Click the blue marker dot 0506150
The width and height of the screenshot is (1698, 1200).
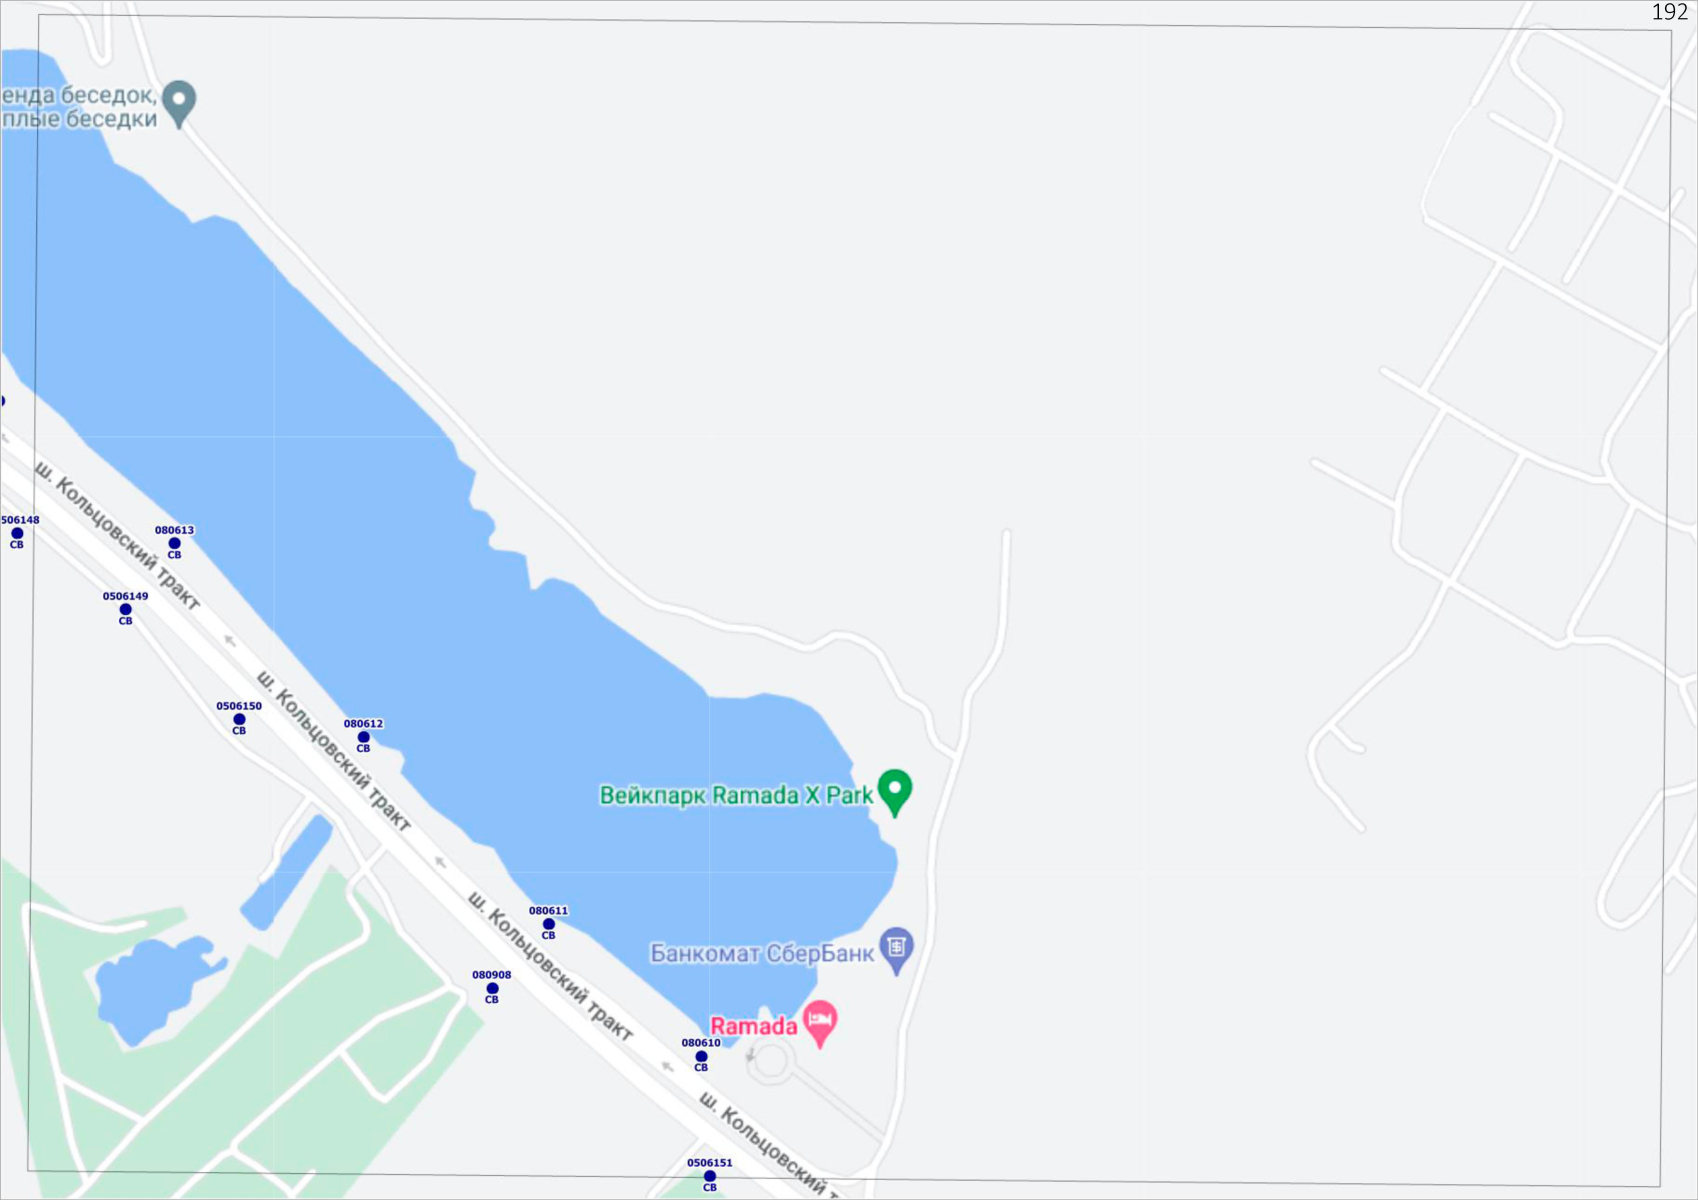239,720
